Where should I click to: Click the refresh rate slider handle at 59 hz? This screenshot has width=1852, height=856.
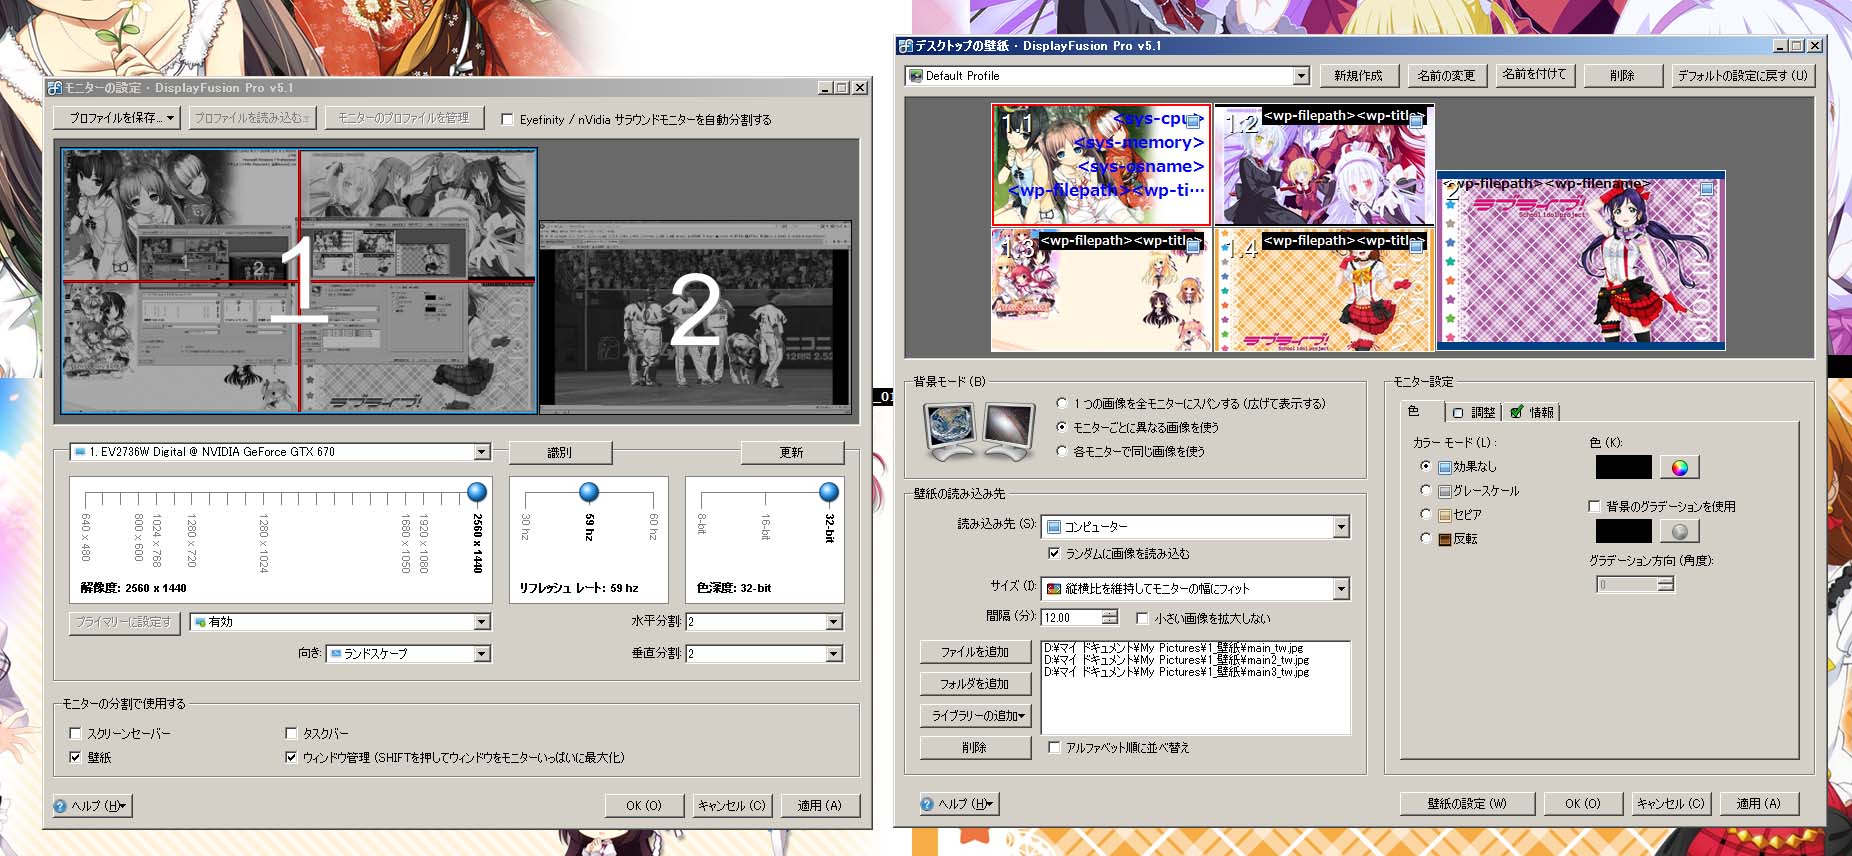(x=589, y=492)
